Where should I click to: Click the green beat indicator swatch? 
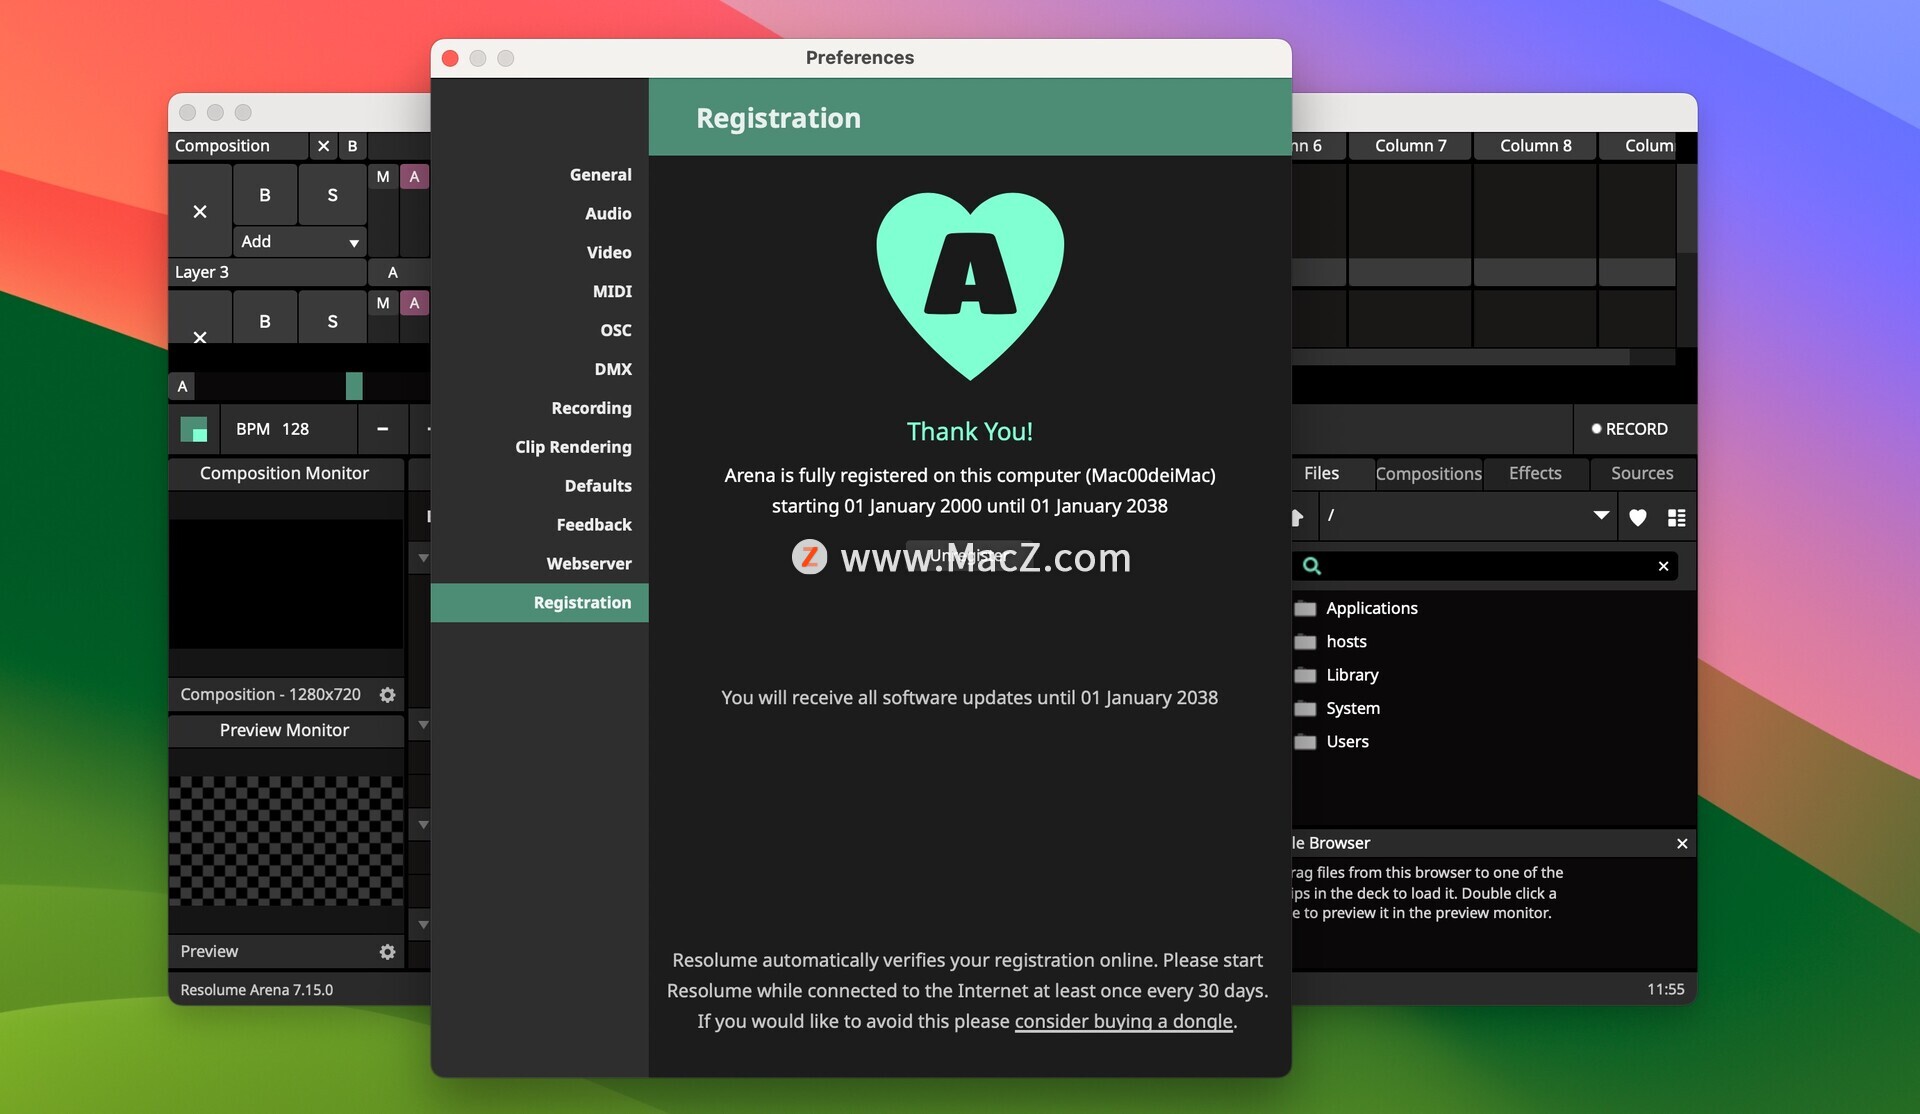(x=194, y=429)
